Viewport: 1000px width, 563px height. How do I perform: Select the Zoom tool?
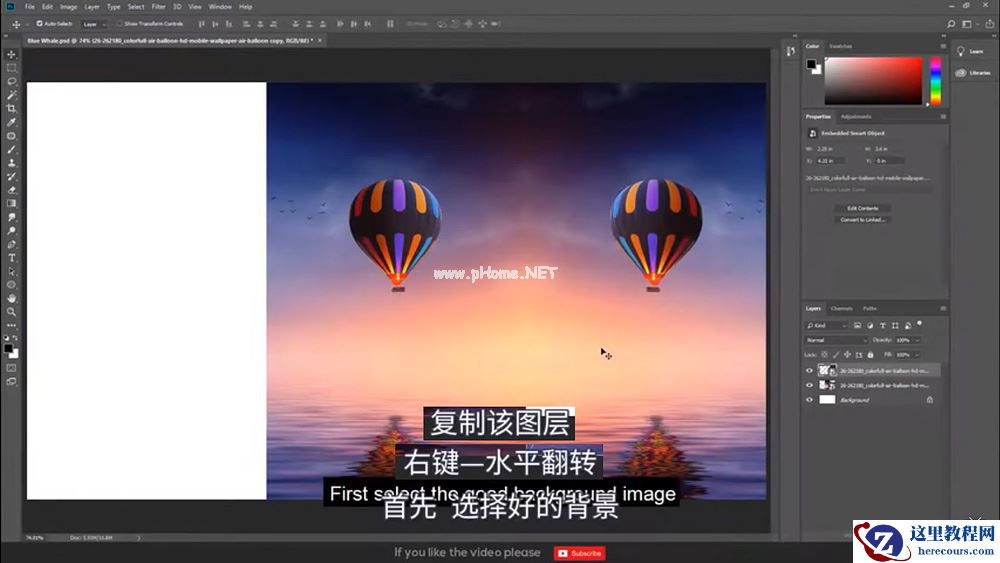(11, 312)
